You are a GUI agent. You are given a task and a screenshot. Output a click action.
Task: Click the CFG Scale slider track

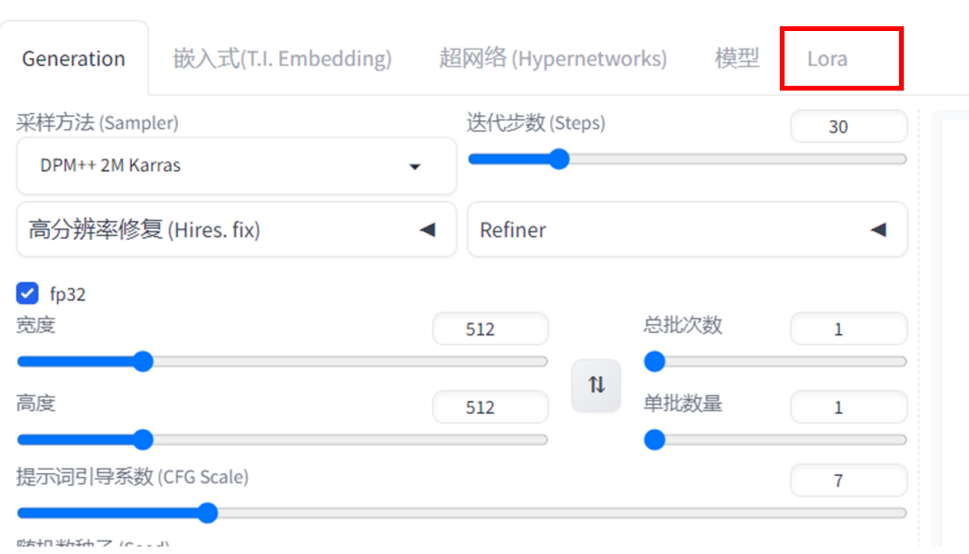(x=461, y=513)
